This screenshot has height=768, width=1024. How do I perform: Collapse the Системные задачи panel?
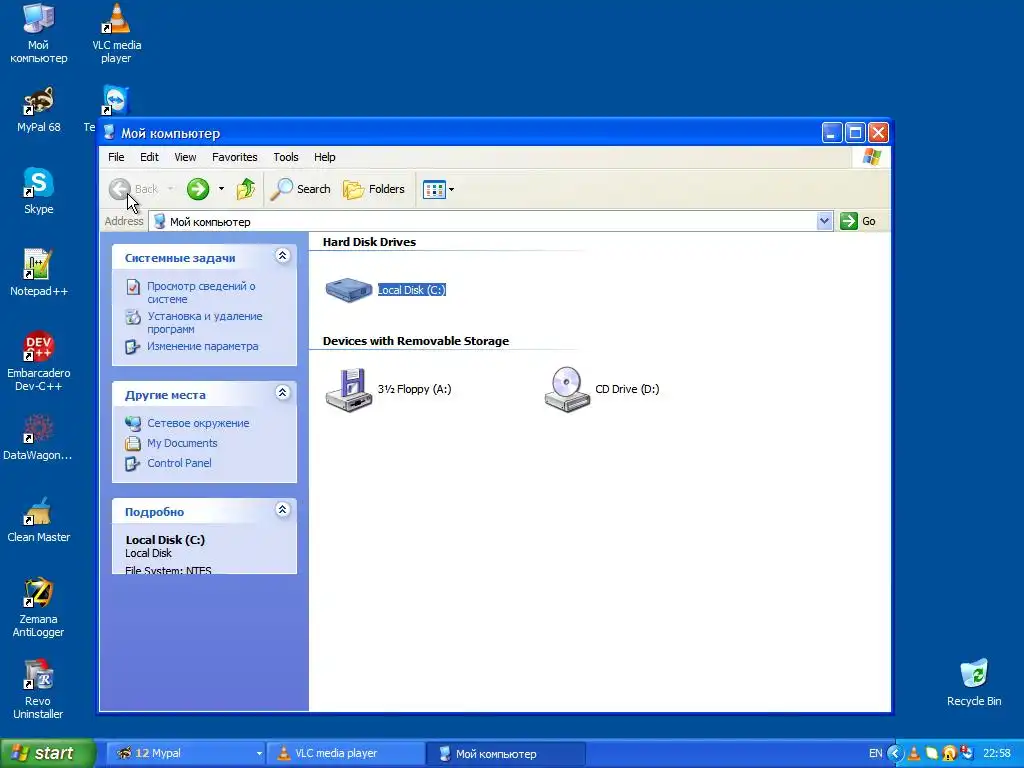coord(282,256)
